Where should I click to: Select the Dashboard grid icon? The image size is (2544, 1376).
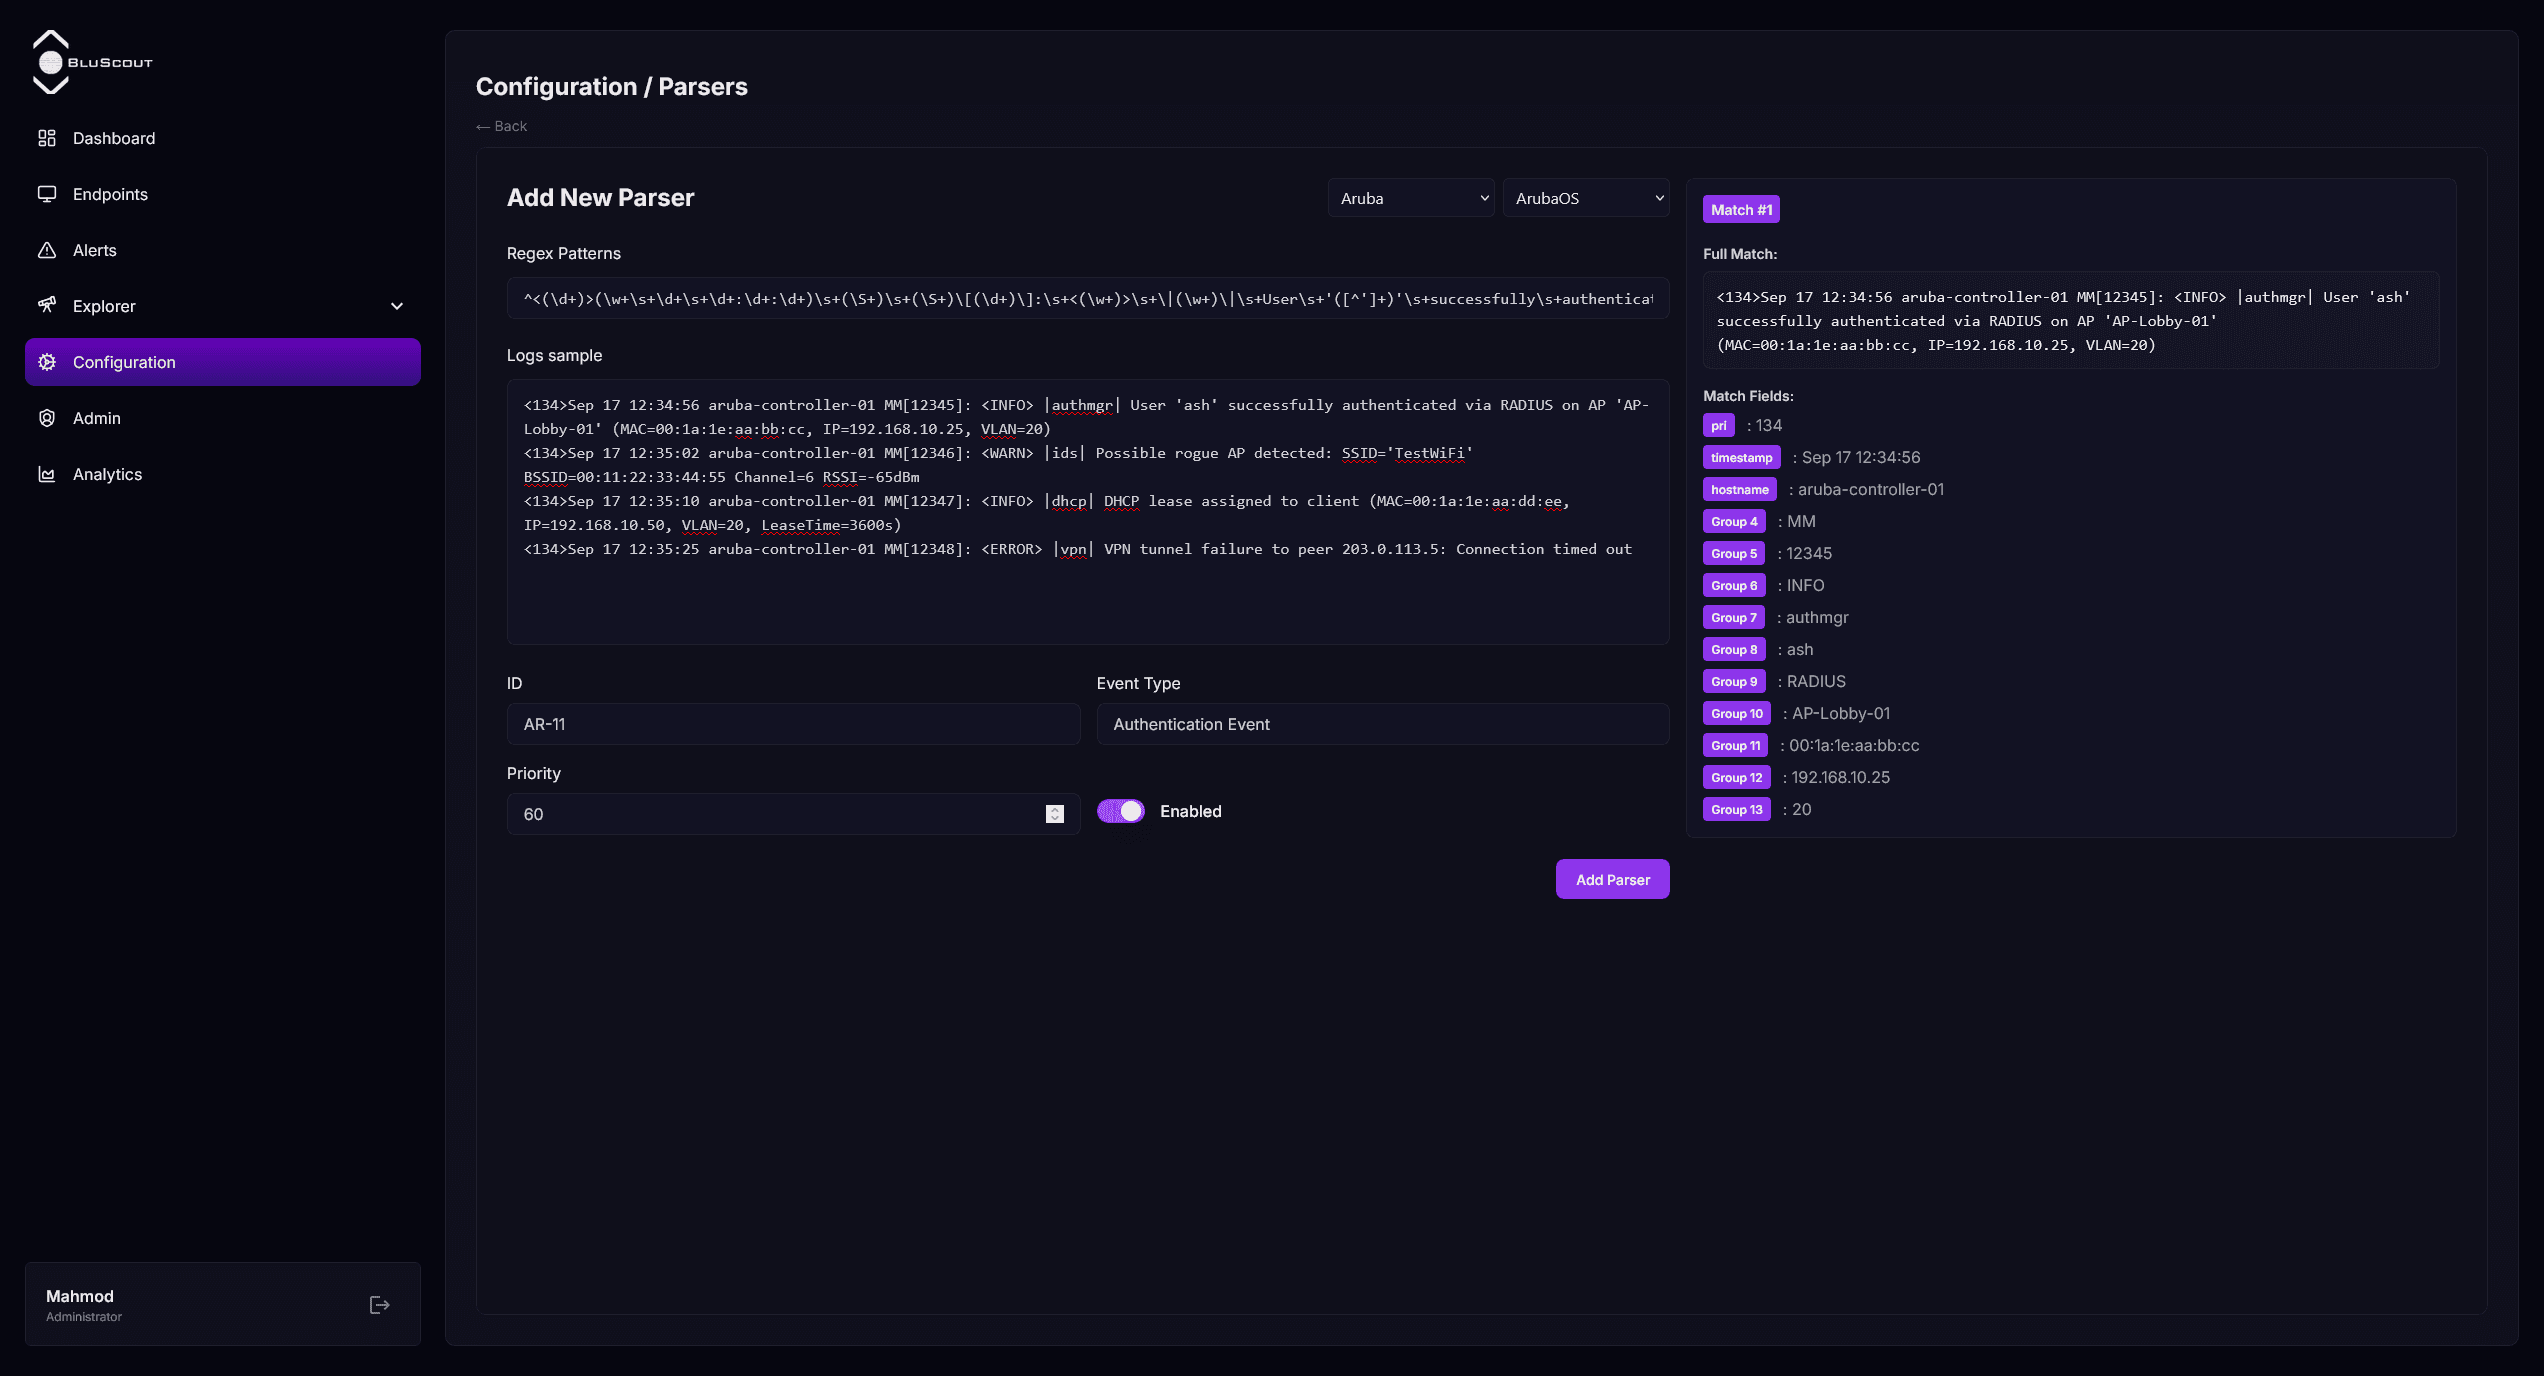pyautogui.click(x=47, y=138)
